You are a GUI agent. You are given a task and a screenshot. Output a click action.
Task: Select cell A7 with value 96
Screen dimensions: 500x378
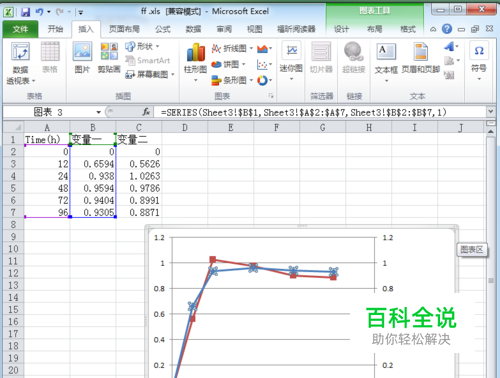pyautogui.click(x=47, y=212)
